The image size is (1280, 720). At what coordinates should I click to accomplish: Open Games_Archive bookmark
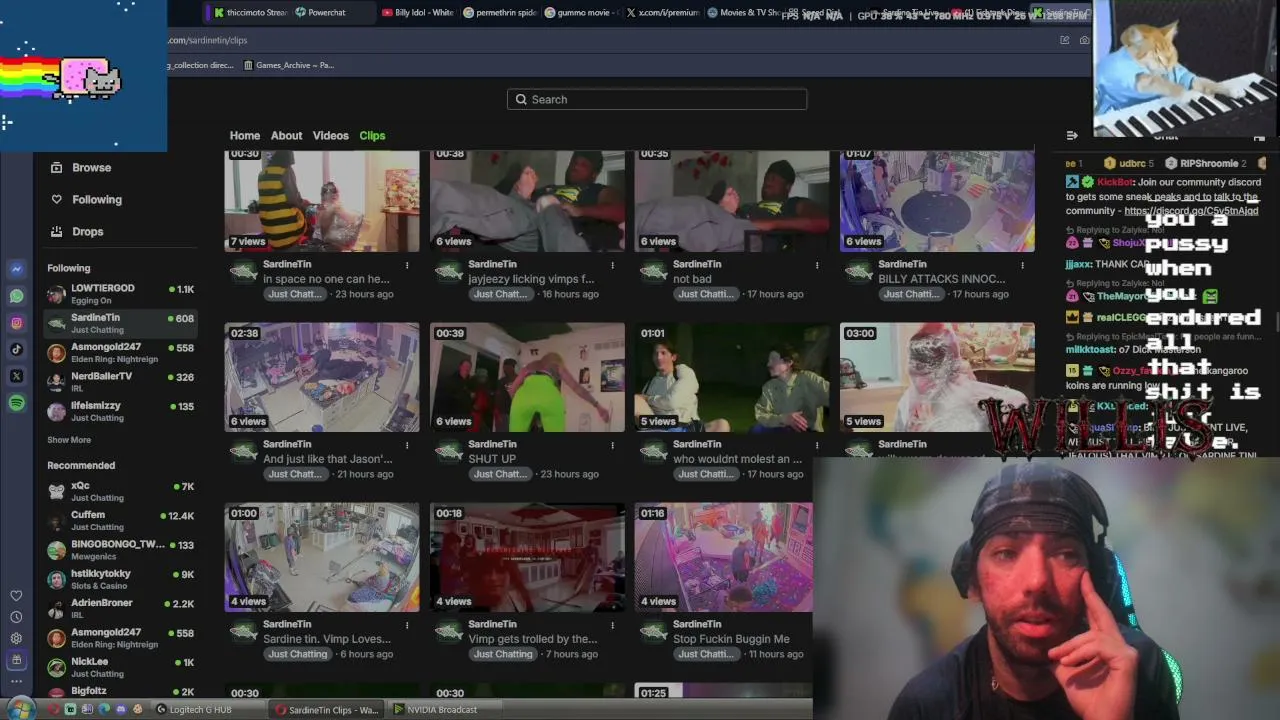(x=287, y=65)
